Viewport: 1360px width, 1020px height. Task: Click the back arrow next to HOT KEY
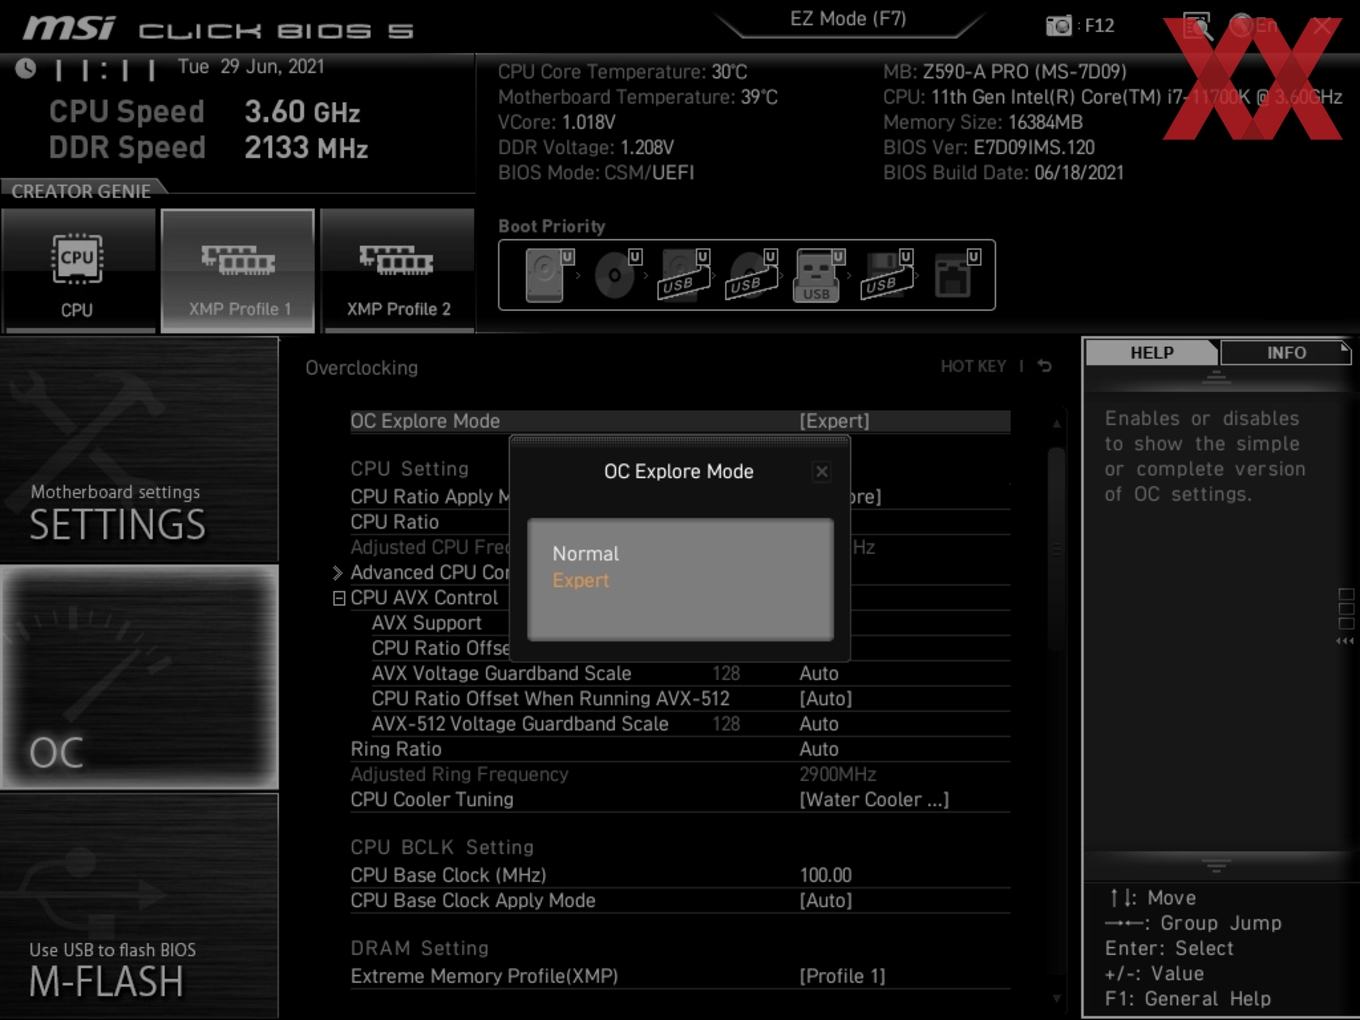[x=1044, y=366]
